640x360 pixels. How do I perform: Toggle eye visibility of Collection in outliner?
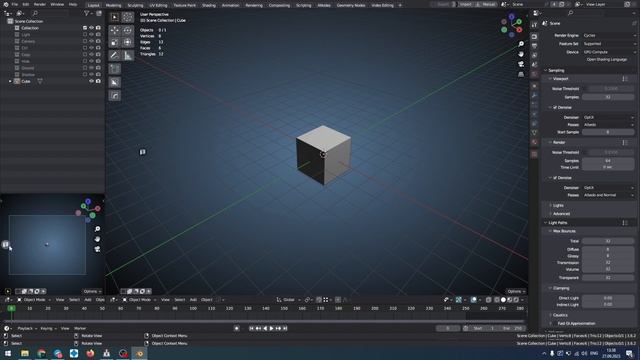[x=91, y=28]
